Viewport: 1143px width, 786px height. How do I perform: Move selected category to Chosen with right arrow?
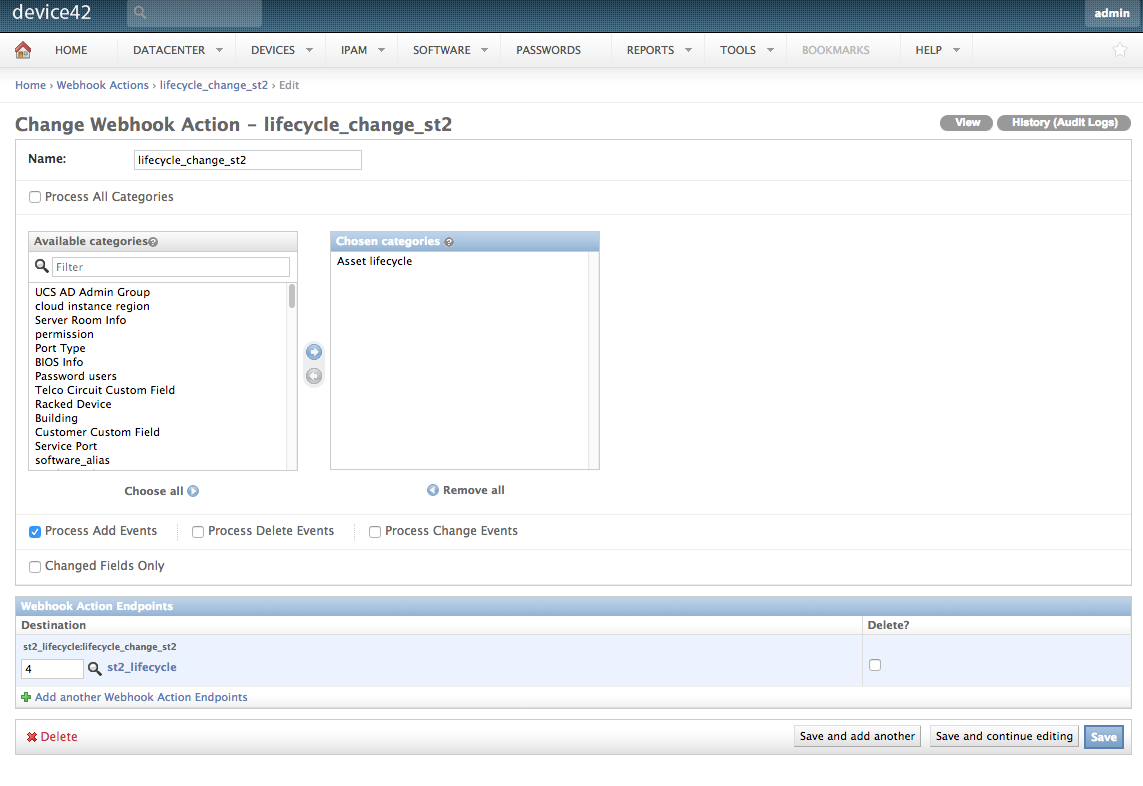[313, 352]
